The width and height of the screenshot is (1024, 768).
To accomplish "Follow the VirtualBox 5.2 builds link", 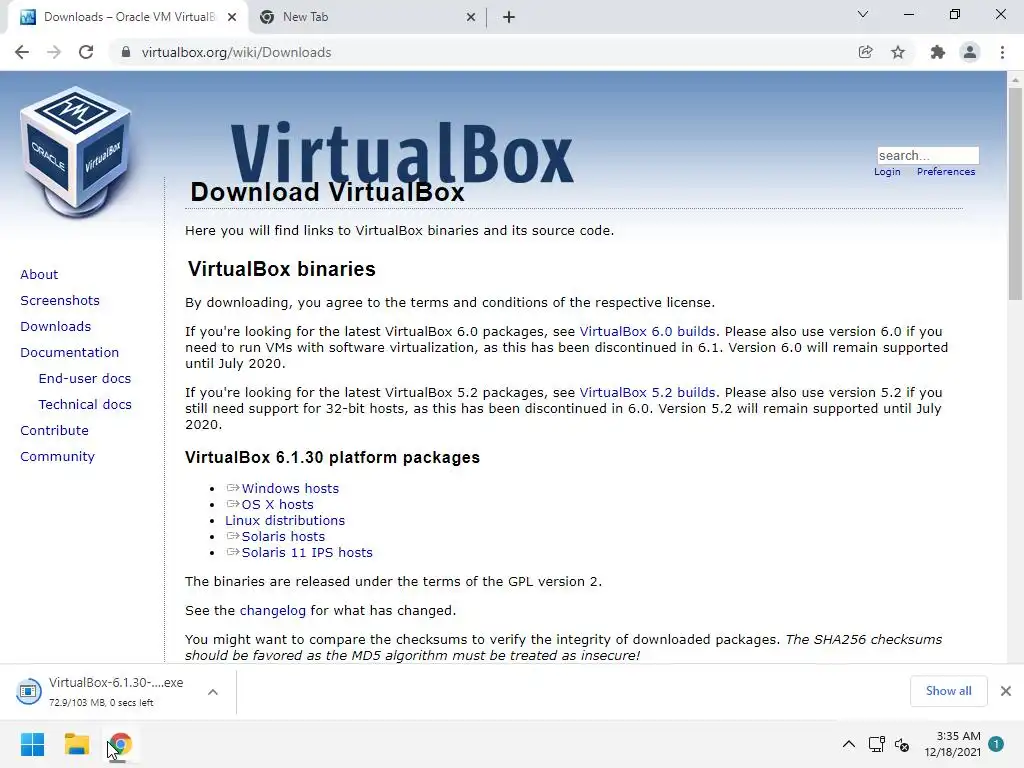I will (647, 392).
